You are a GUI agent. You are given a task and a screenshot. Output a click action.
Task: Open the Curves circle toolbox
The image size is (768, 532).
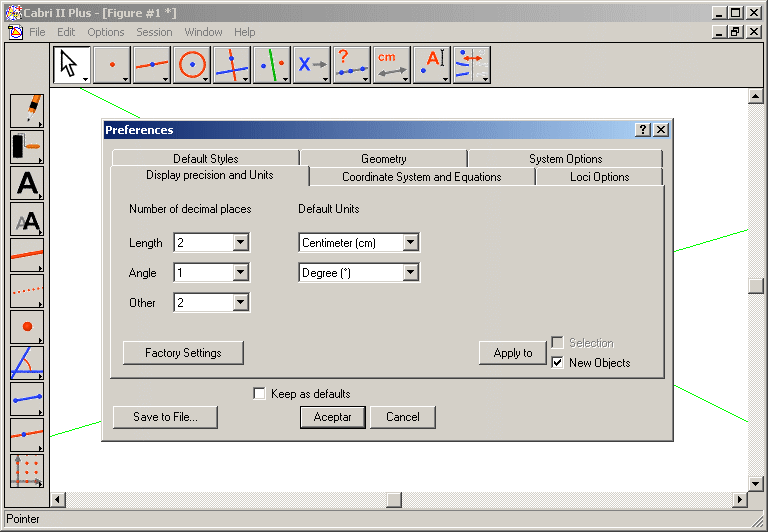coord(192,65)
